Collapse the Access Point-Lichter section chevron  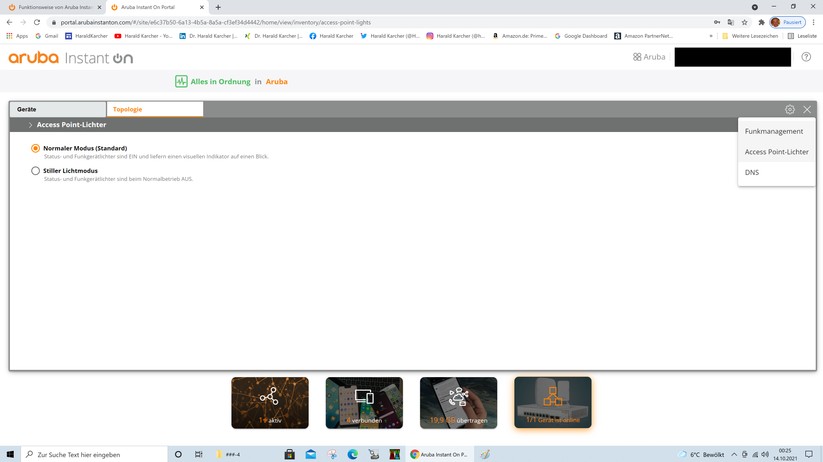pyautogui.click(x=30, y=125)
